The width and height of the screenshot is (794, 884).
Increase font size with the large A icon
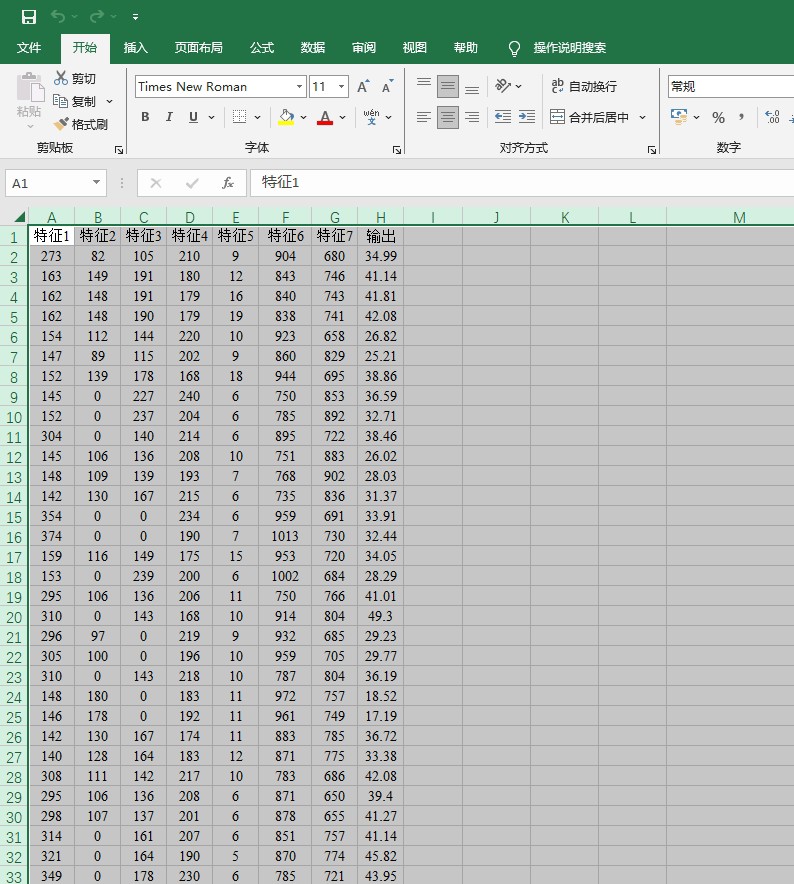point(364,86)
